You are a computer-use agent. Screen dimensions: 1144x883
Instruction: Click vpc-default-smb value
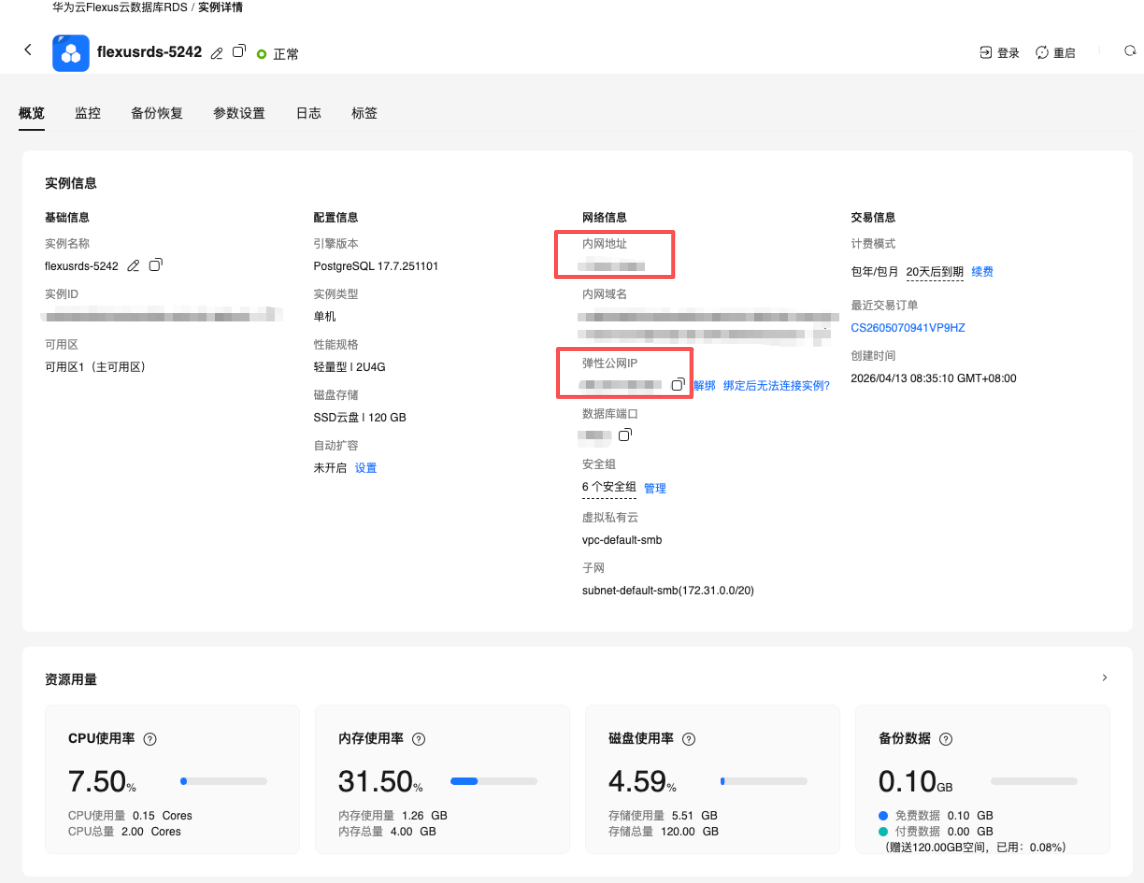coord(622,540)
